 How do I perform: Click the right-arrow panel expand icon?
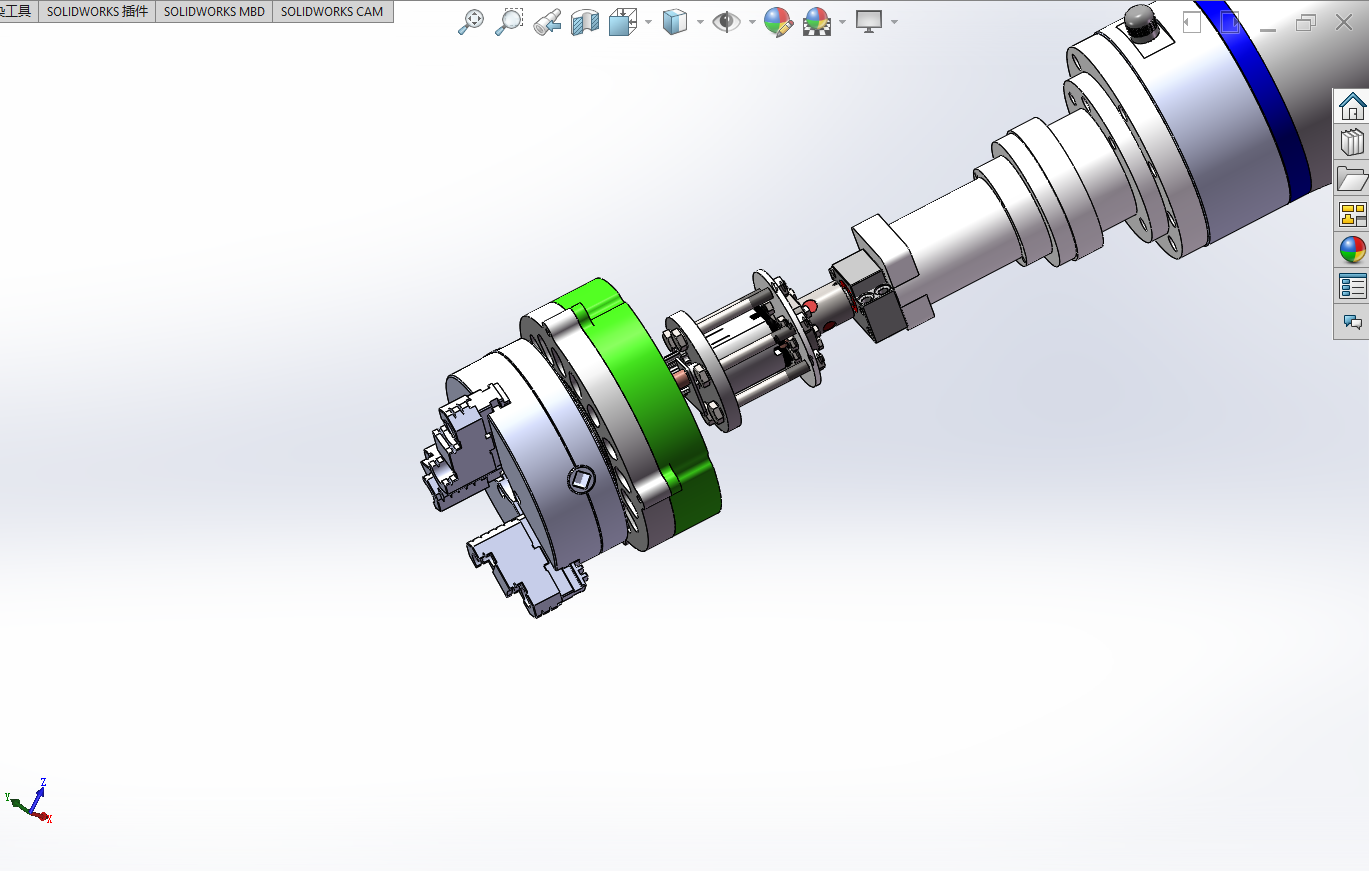(1230, 22)
